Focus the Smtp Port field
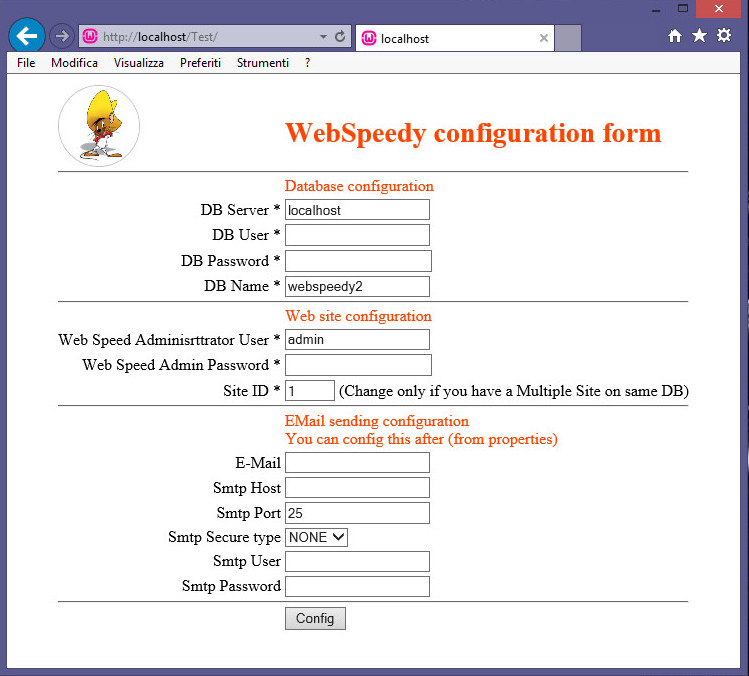 tap(357, 513)
